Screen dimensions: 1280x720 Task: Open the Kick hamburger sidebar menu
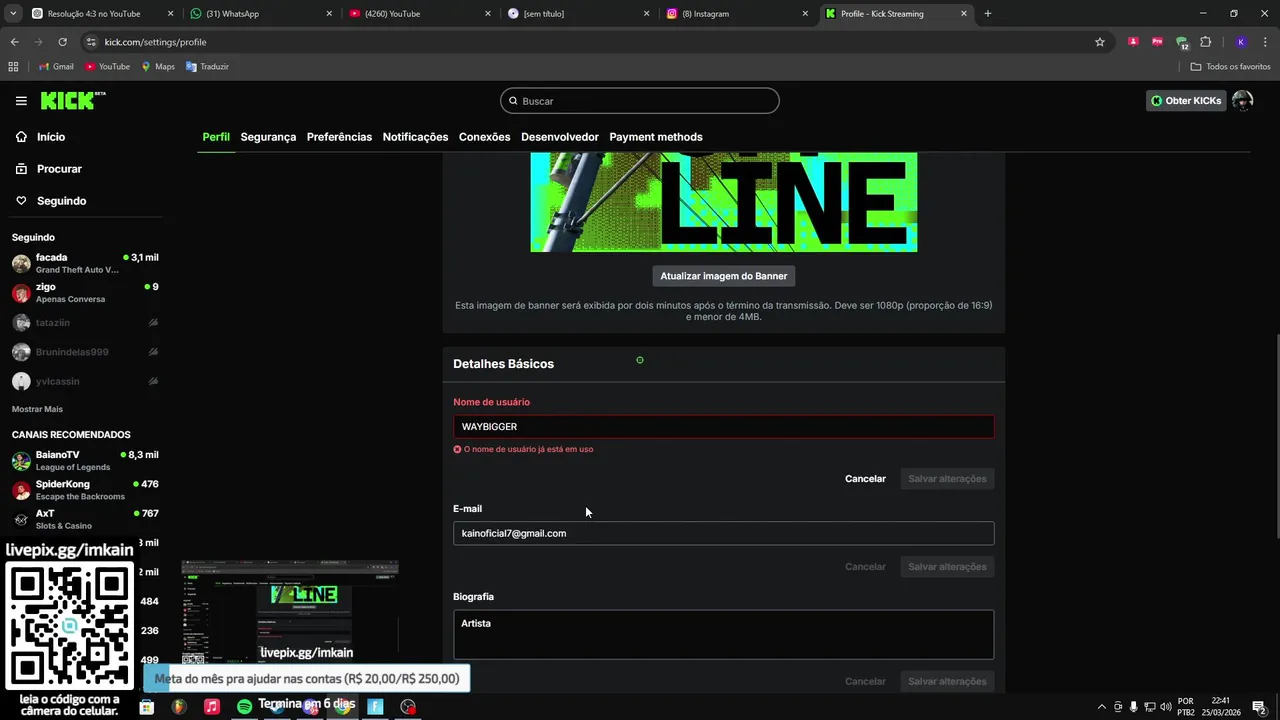coord(21,101)
